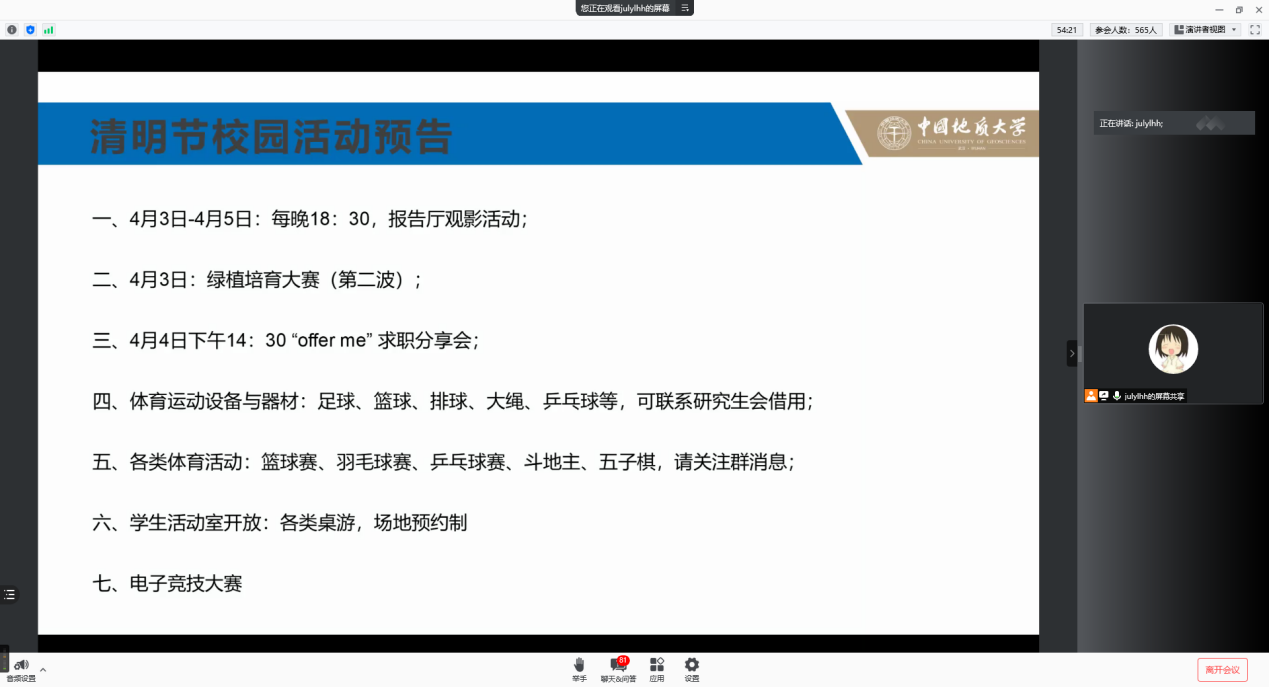1269x687 pixels.
Task: Click the meeting info icon at top left
Action: tap(12, 30)
